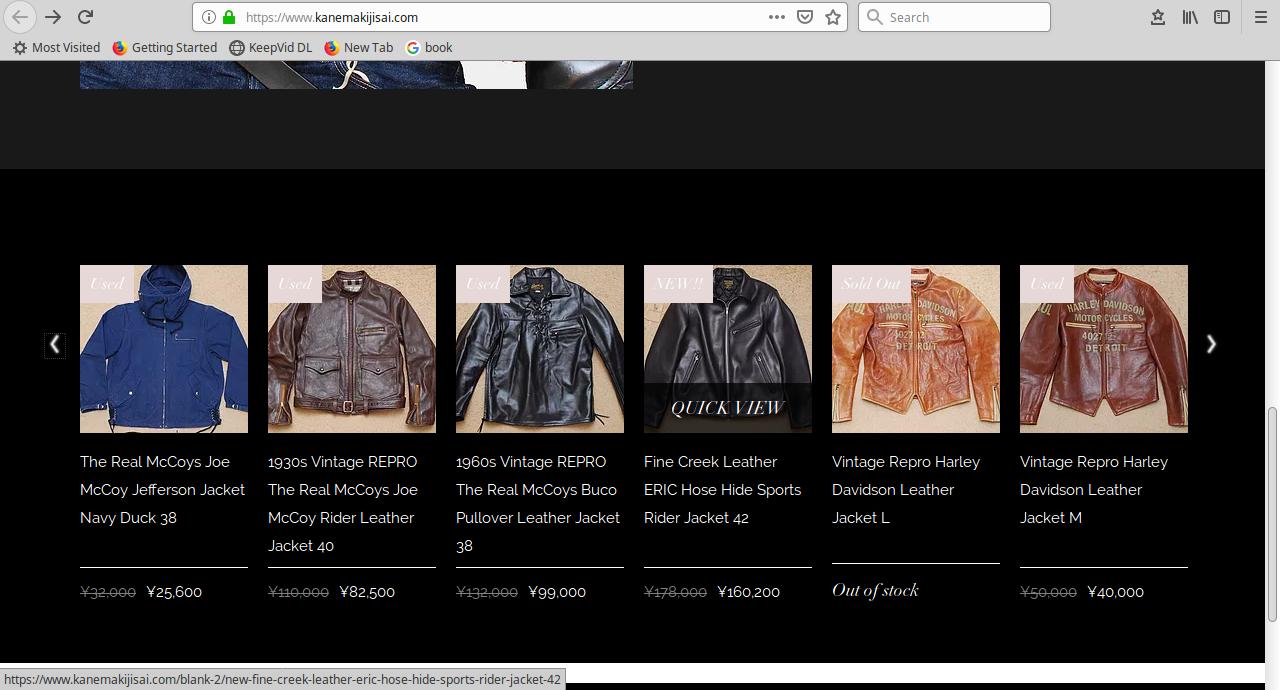Open Firefox hamburger menu
The width and height of the screenshot is (1280, 690).
tap(1261, 17)
